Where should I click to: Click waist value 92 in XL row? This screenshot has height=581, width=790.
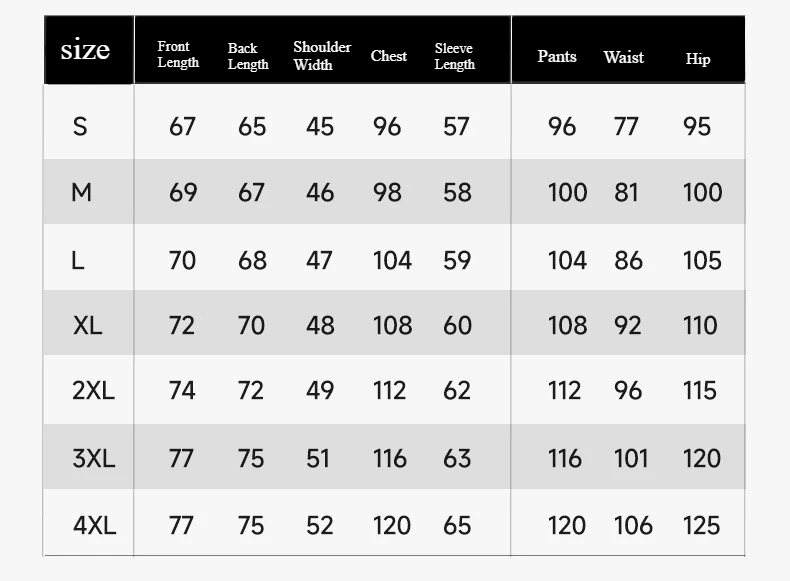tap(628, 326)
